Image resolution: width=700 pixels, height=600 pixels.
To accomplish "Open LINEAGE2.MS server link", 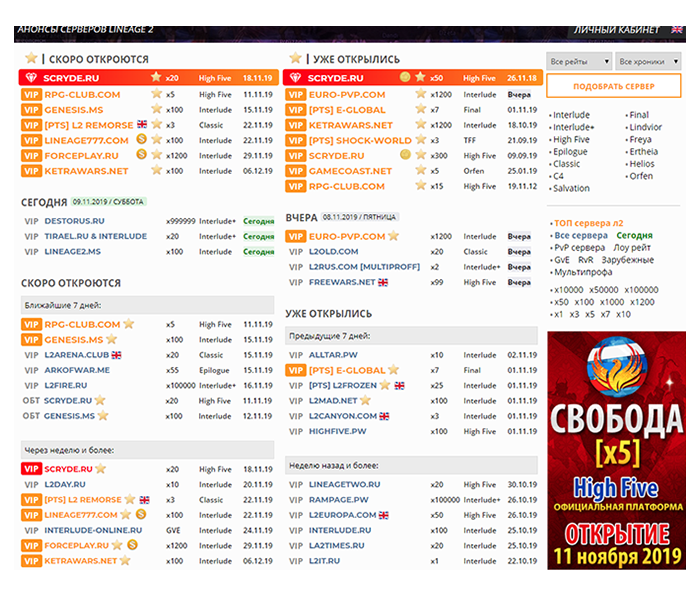I will pos(73,252).
